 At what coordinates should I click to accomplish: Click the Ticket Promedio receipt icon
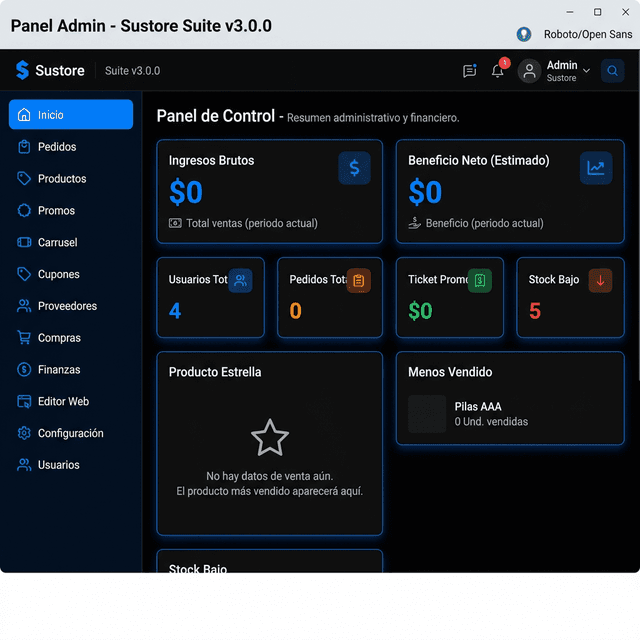(x=480, y=280)
